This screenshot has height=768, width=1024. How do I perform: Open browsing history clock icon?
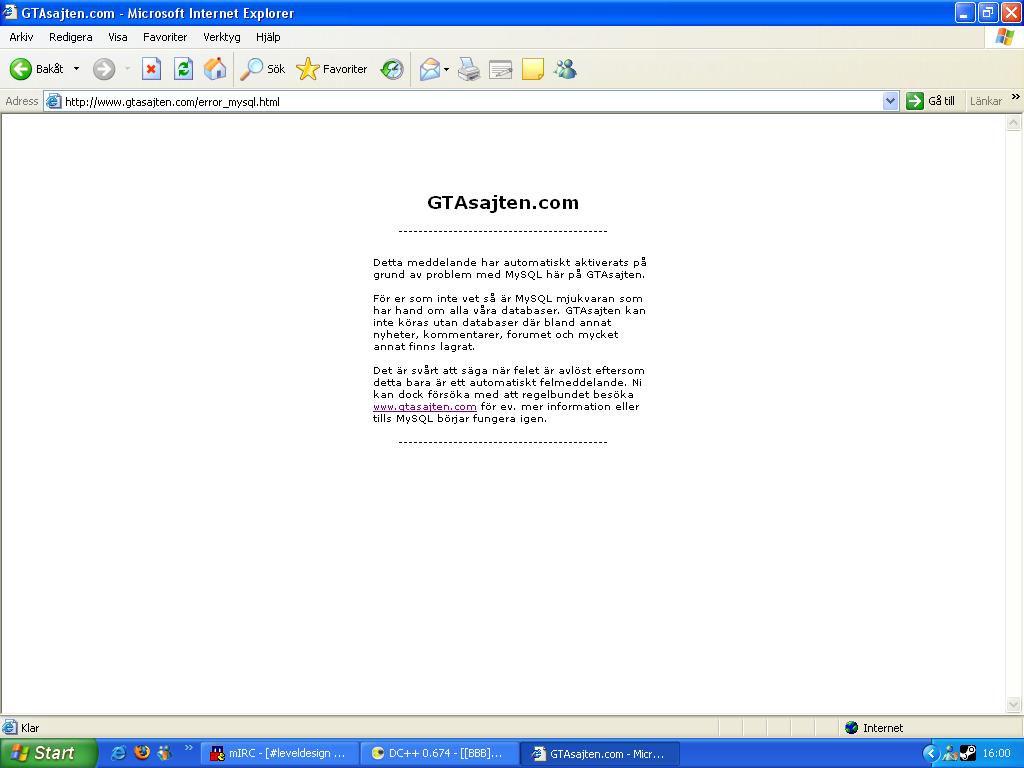(392, 69)
